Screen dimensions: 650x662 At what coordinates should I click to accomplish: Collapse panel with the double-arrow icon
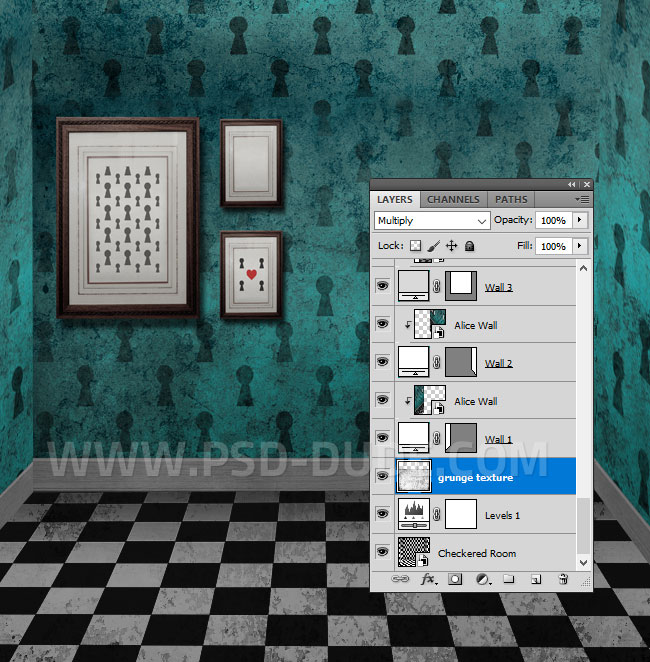[571, 184]
